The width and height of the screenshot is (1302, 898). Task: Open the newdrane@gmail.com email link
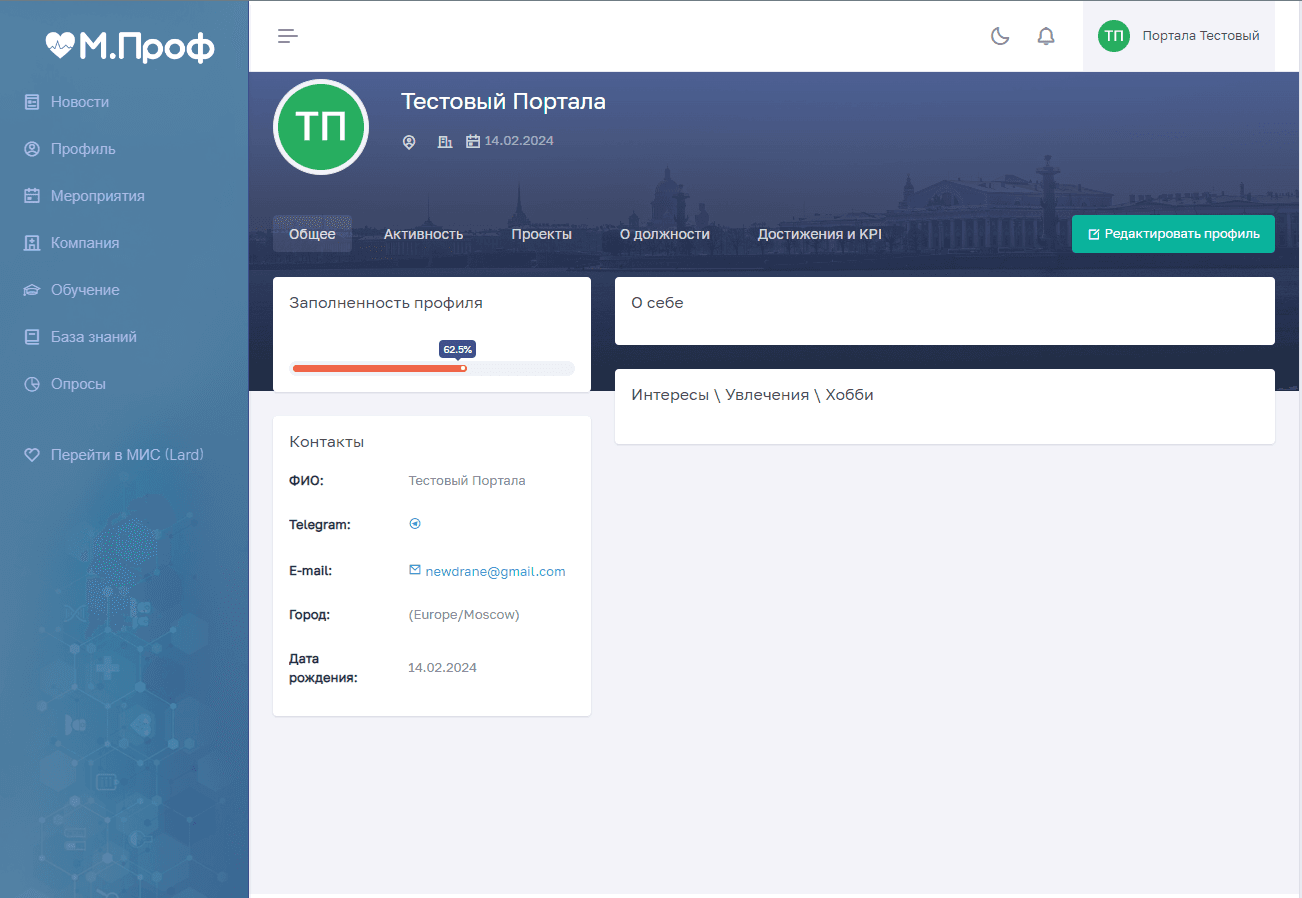[495, 572]
